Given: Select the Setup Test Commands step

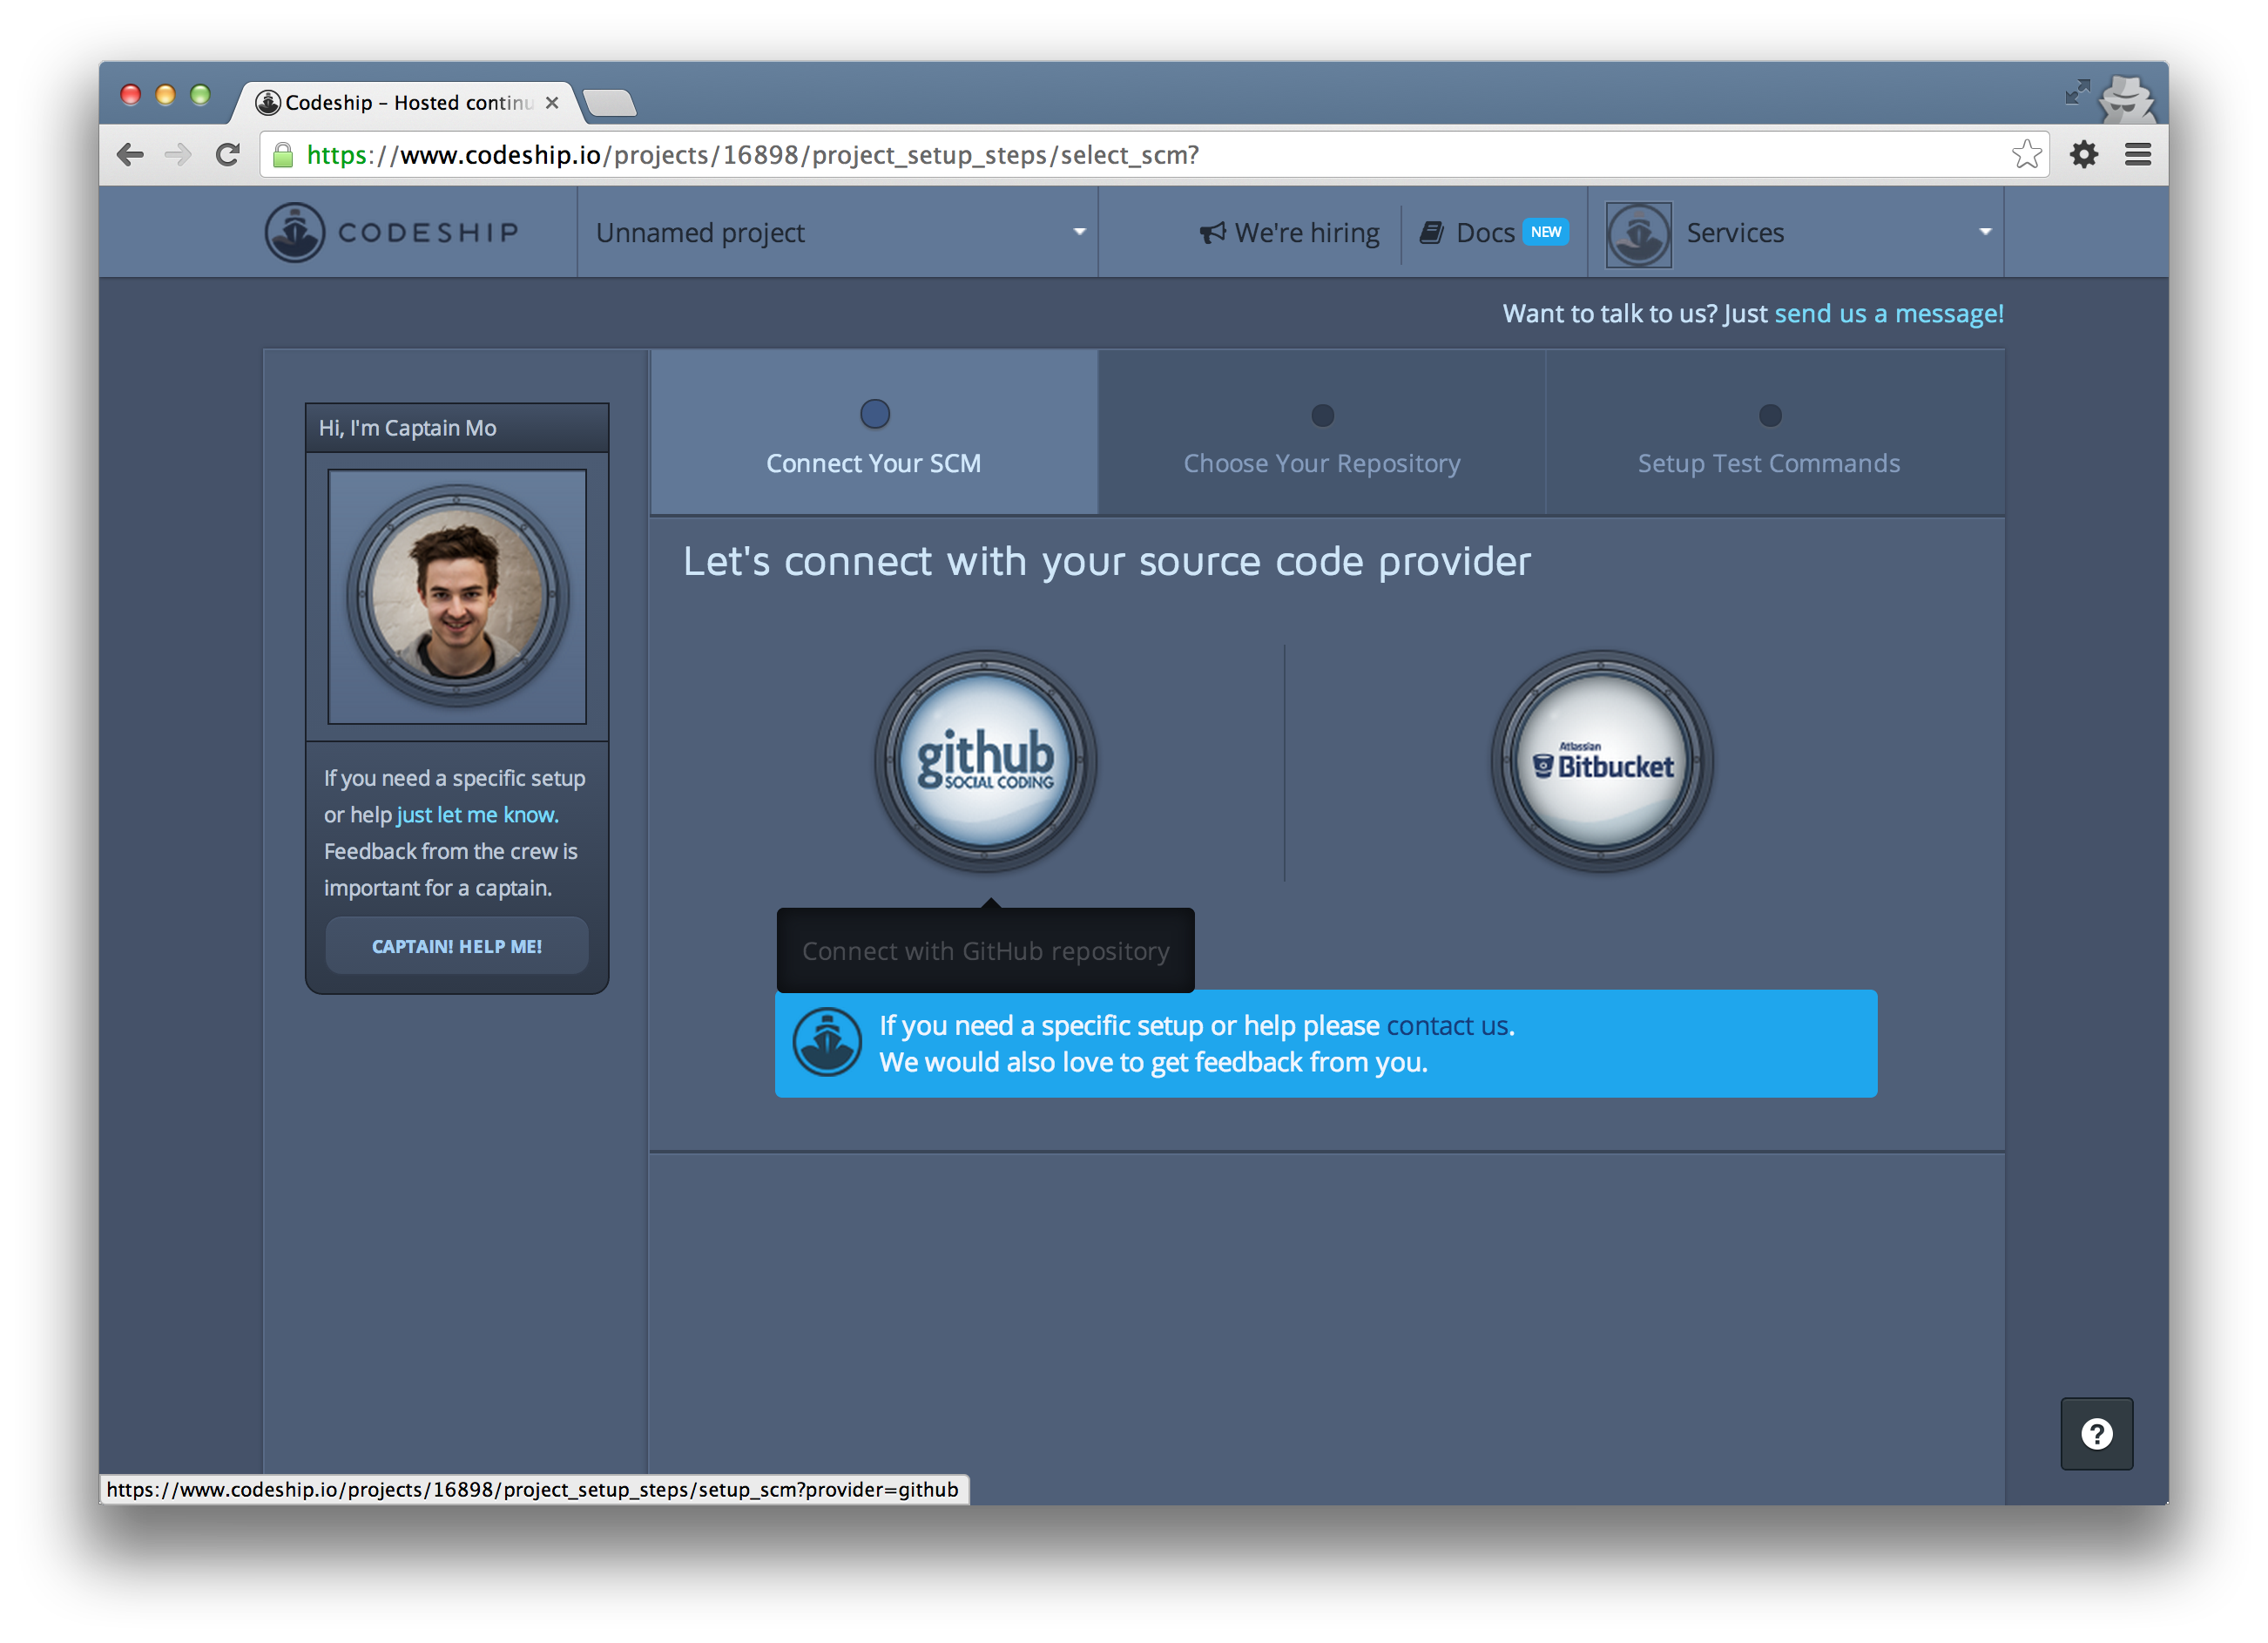Looking at the screenshot, I should (x=1768, y=436).
